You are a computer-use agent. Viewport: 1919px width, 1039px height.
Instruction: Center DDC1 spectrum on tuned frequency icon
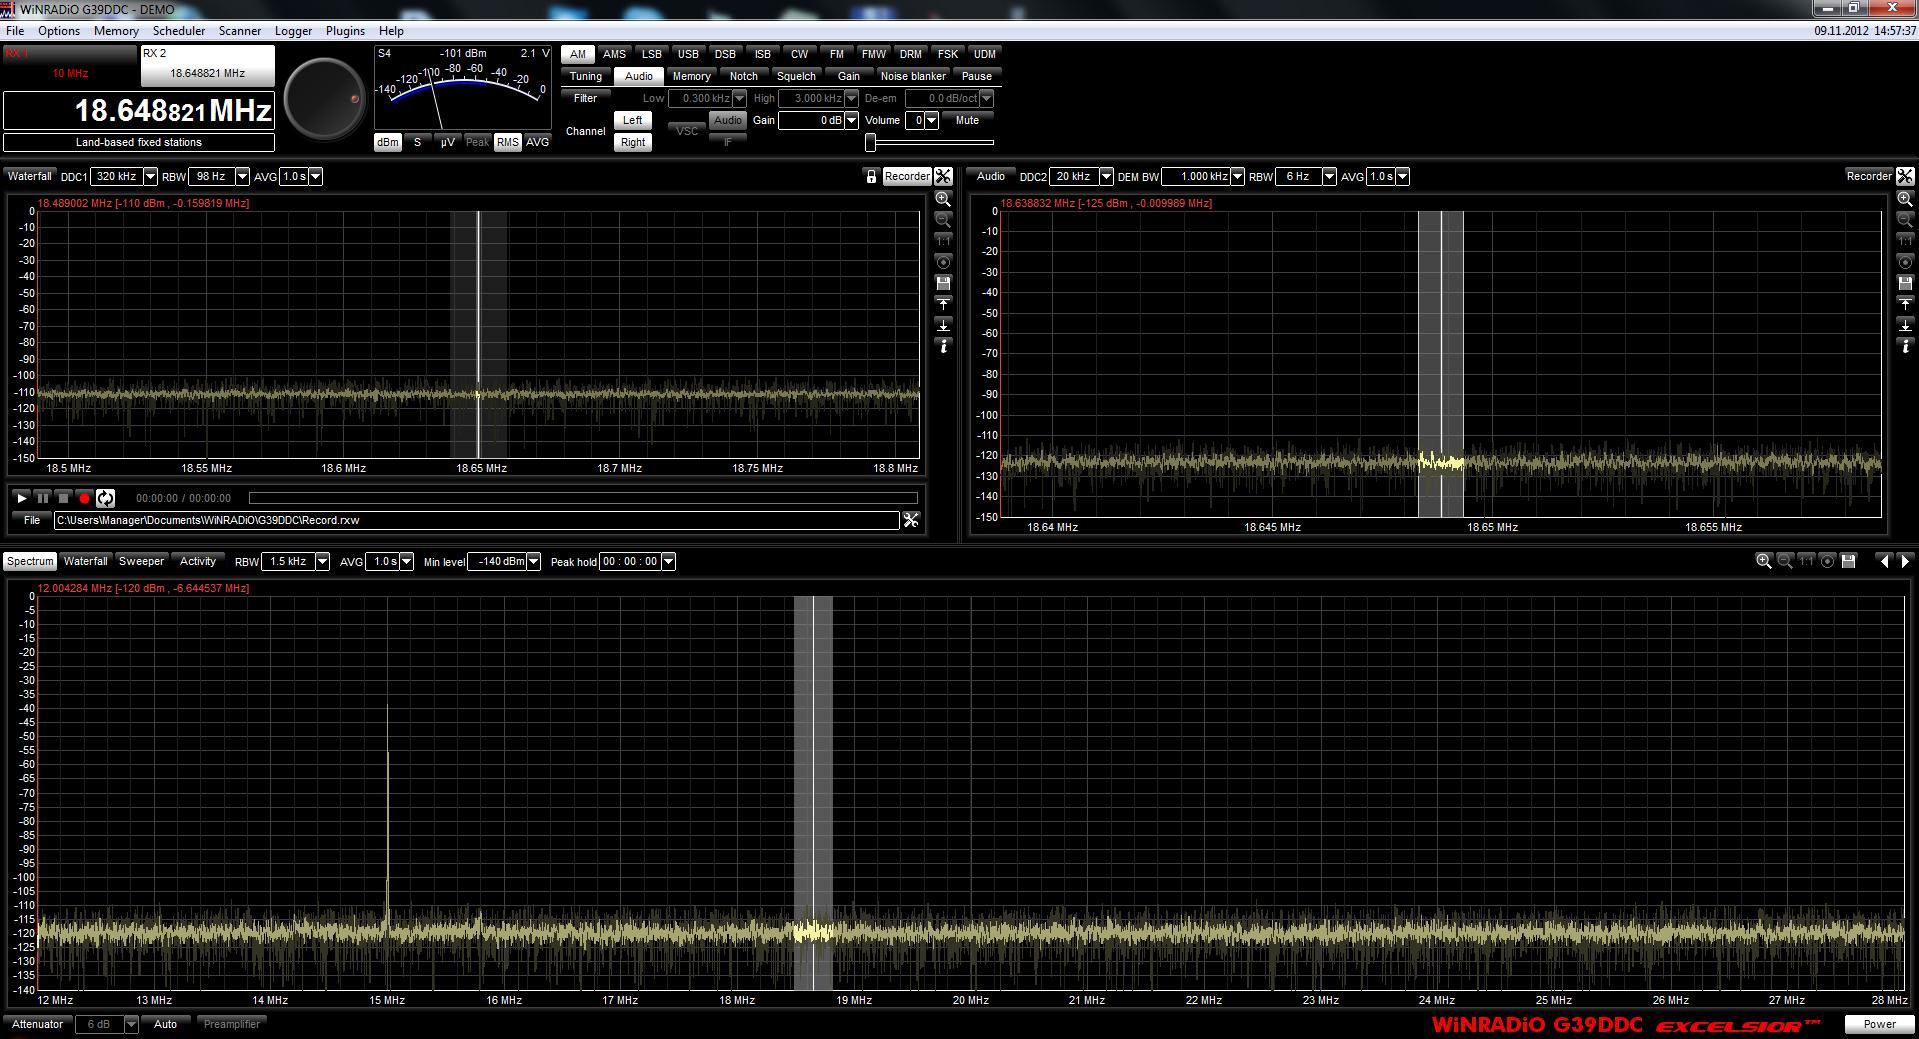tap(943, 262)
